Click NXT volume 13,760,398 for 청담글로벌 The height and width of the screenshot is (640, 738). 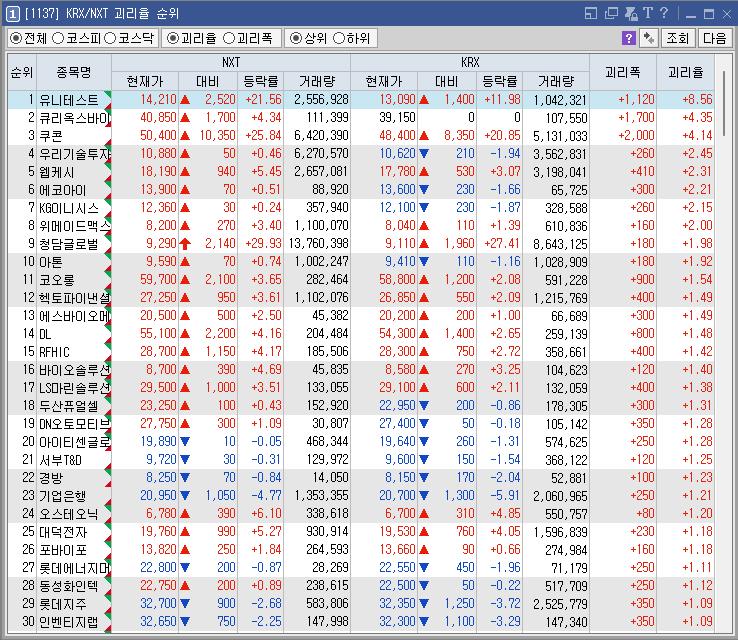click(319, 244)
